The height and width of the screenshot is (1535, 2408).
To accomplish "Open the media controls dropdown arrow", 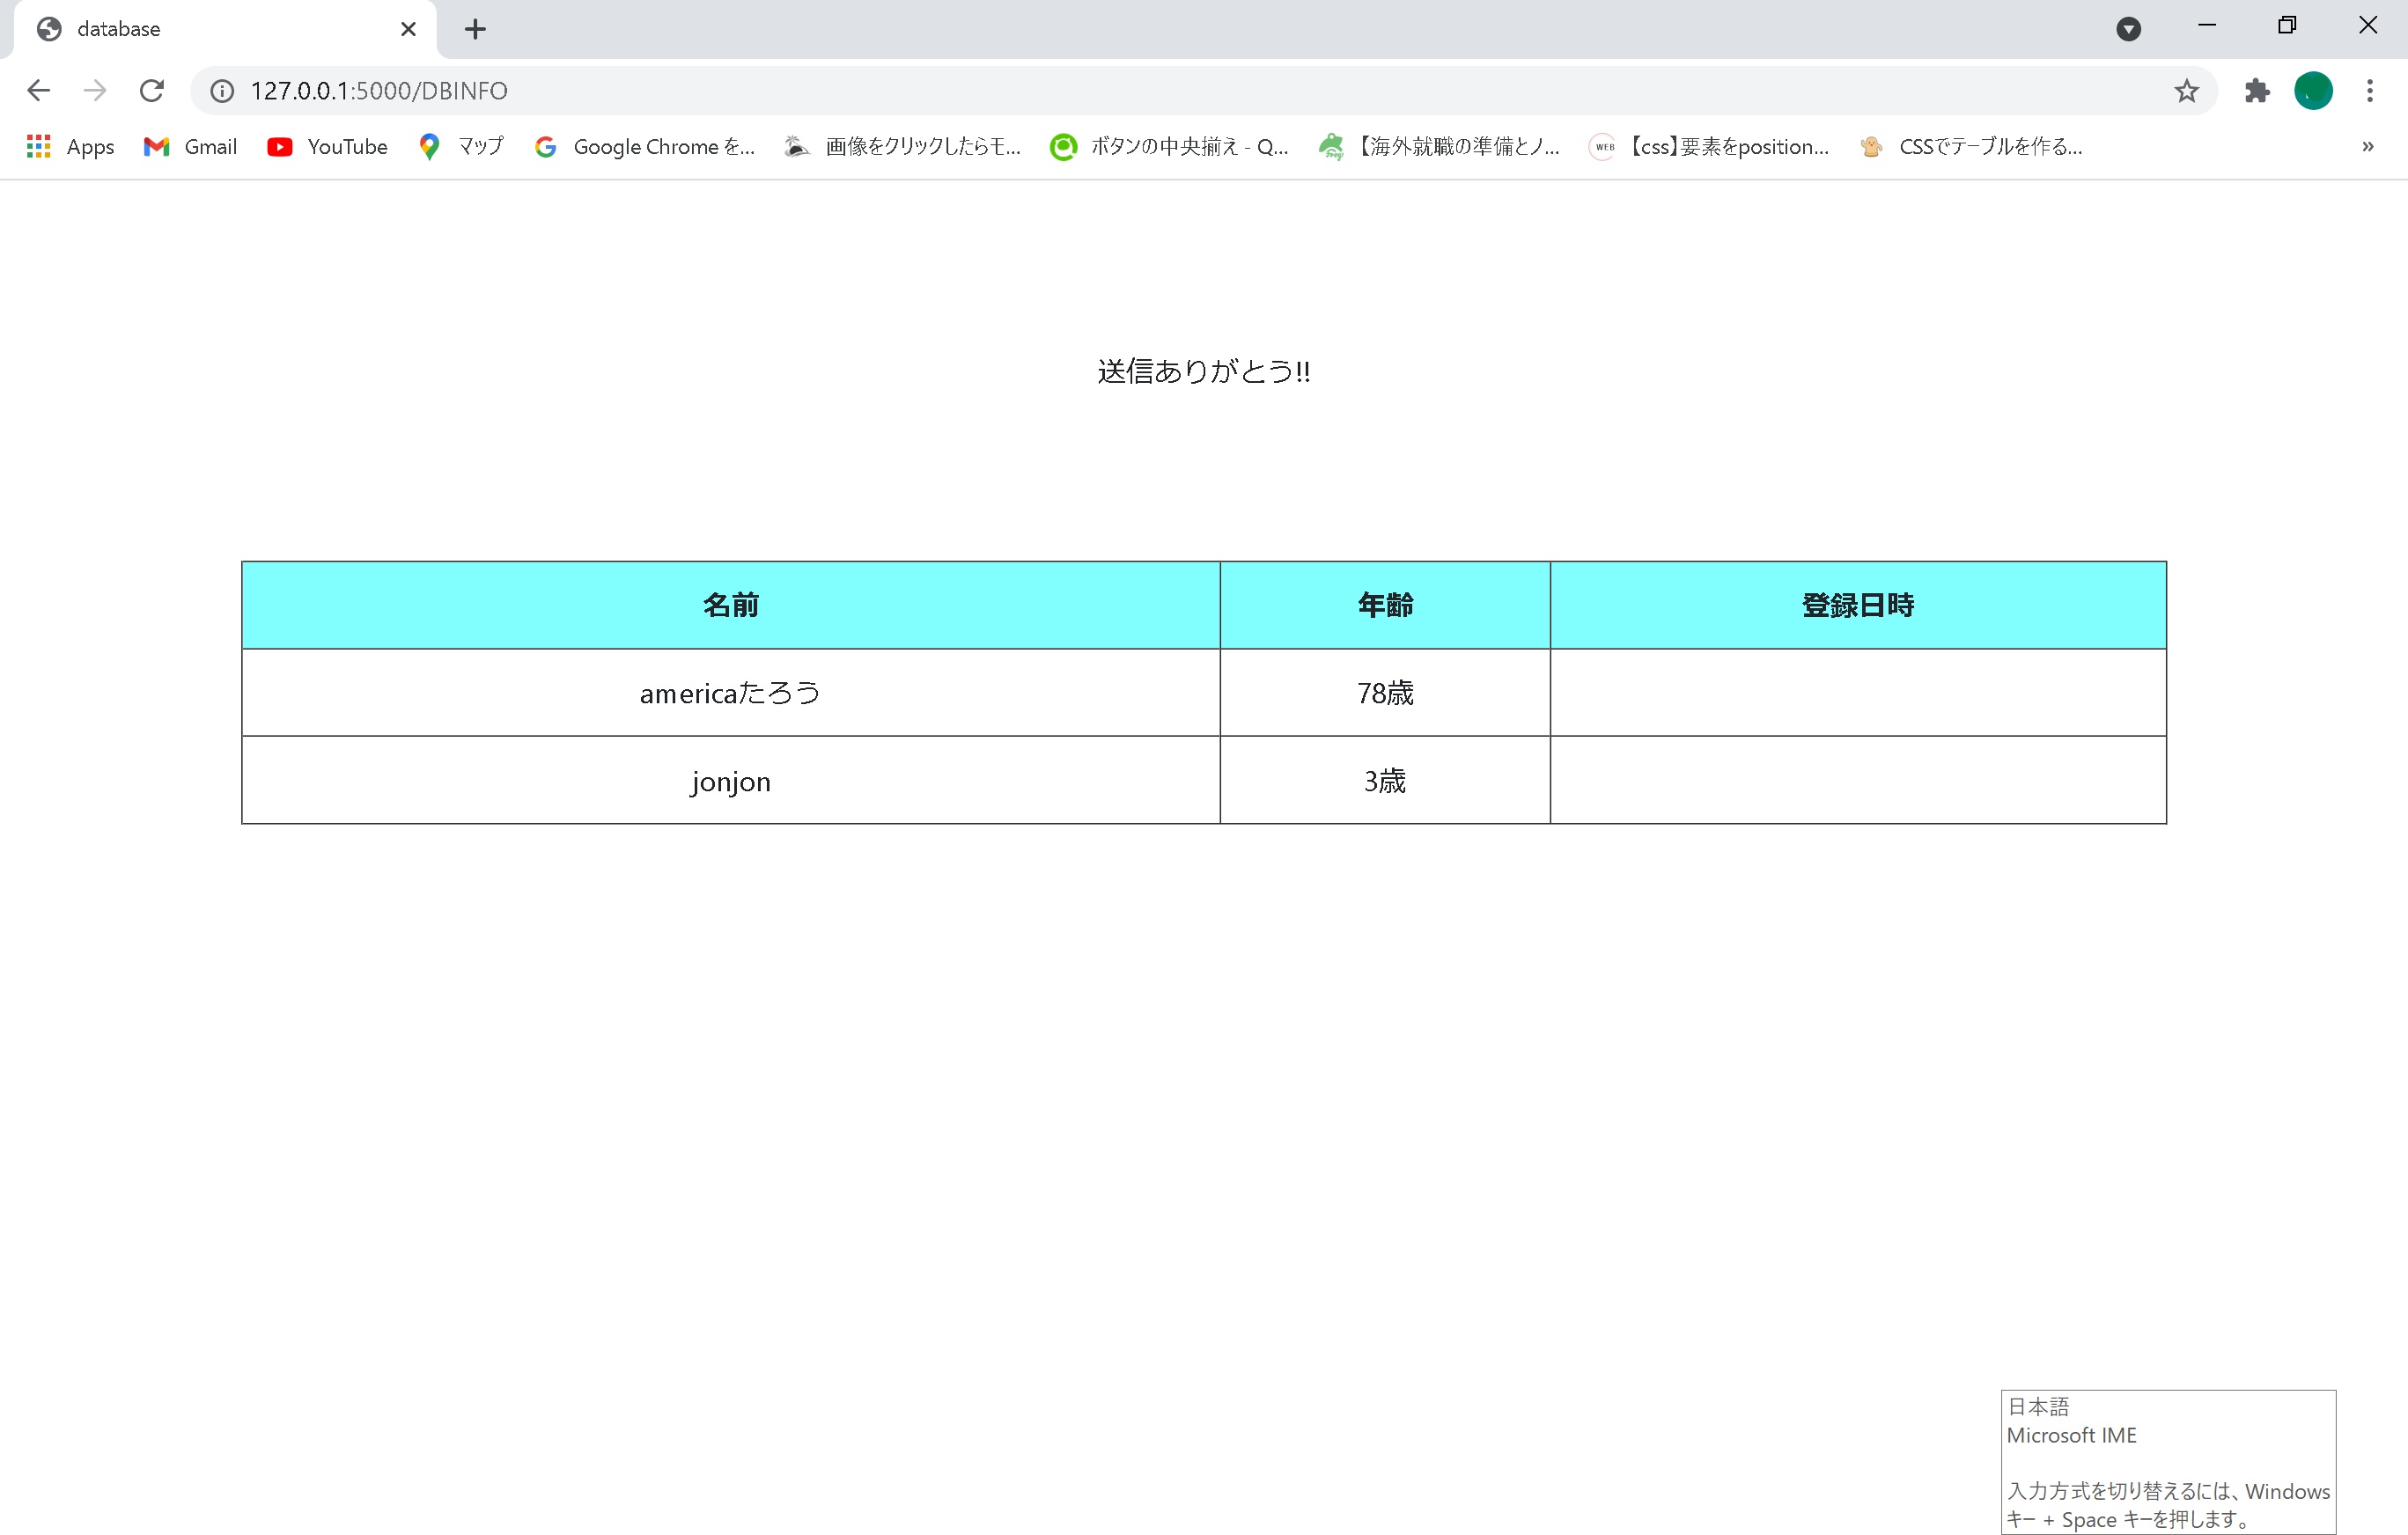I will pos(2128,29).
